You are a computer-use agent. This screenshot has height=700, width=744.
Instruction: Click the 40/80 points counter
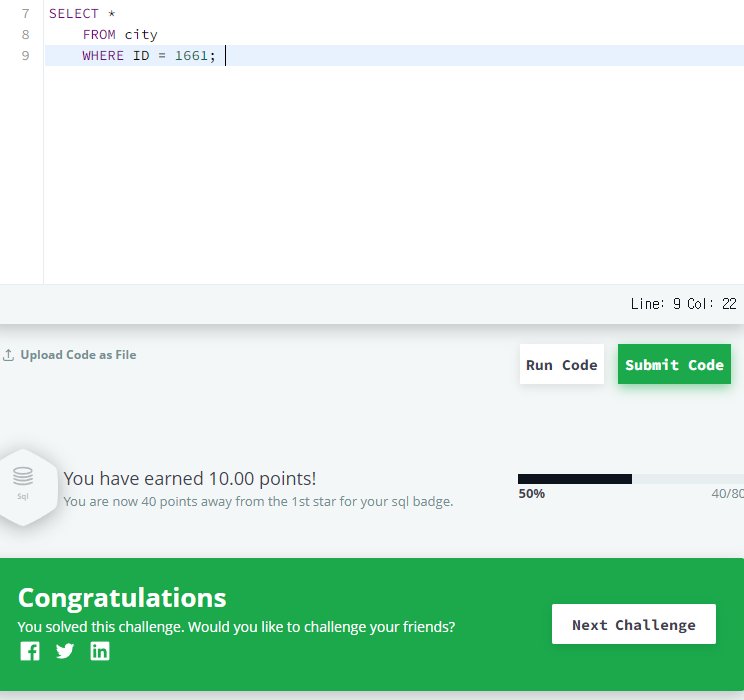(x=727, y=494)
